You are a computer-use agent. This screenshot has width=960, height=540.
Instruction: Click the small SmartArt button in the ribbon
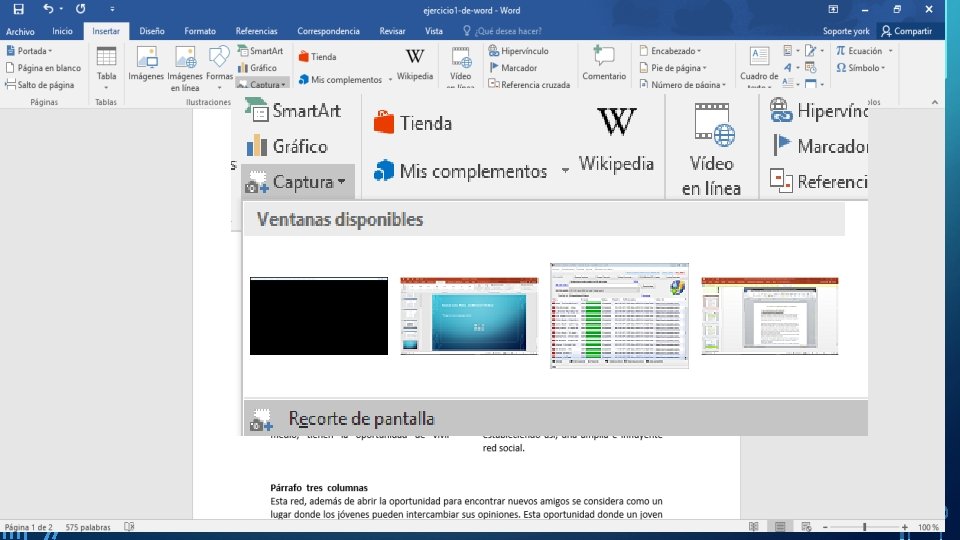click(x=260, y=51)
